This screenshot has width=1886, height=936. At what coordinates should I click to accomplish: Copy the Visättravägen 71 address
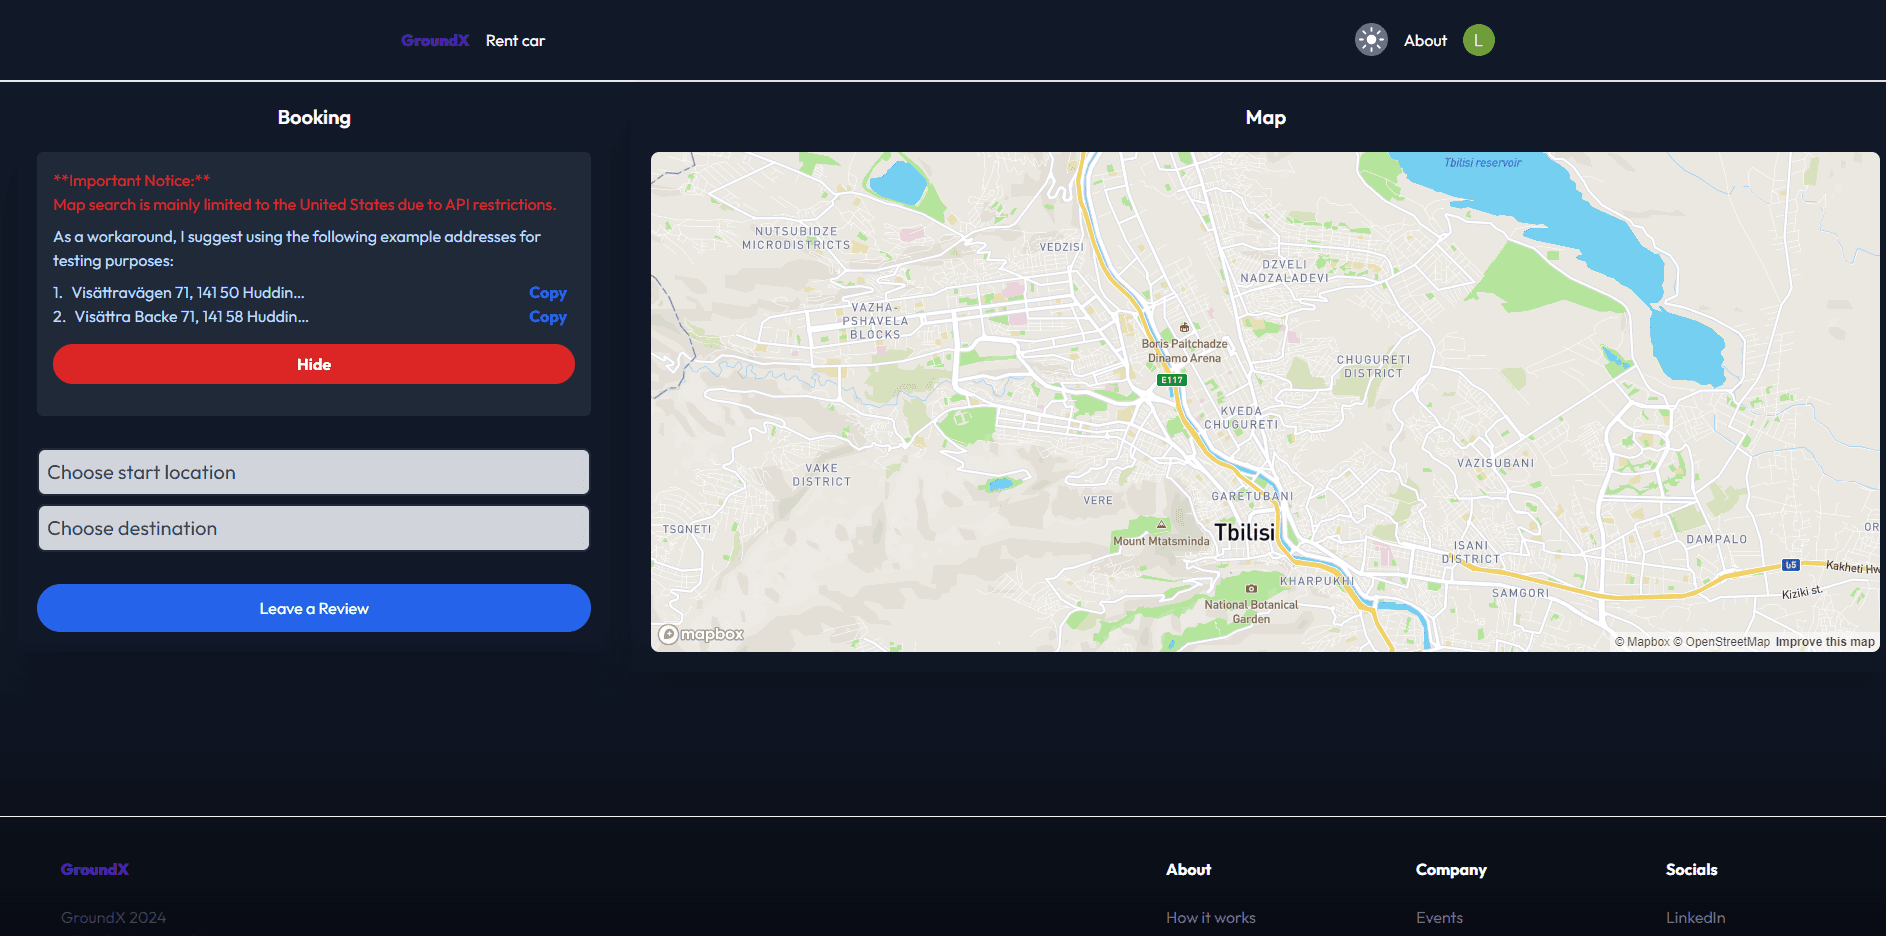(548, 293)
